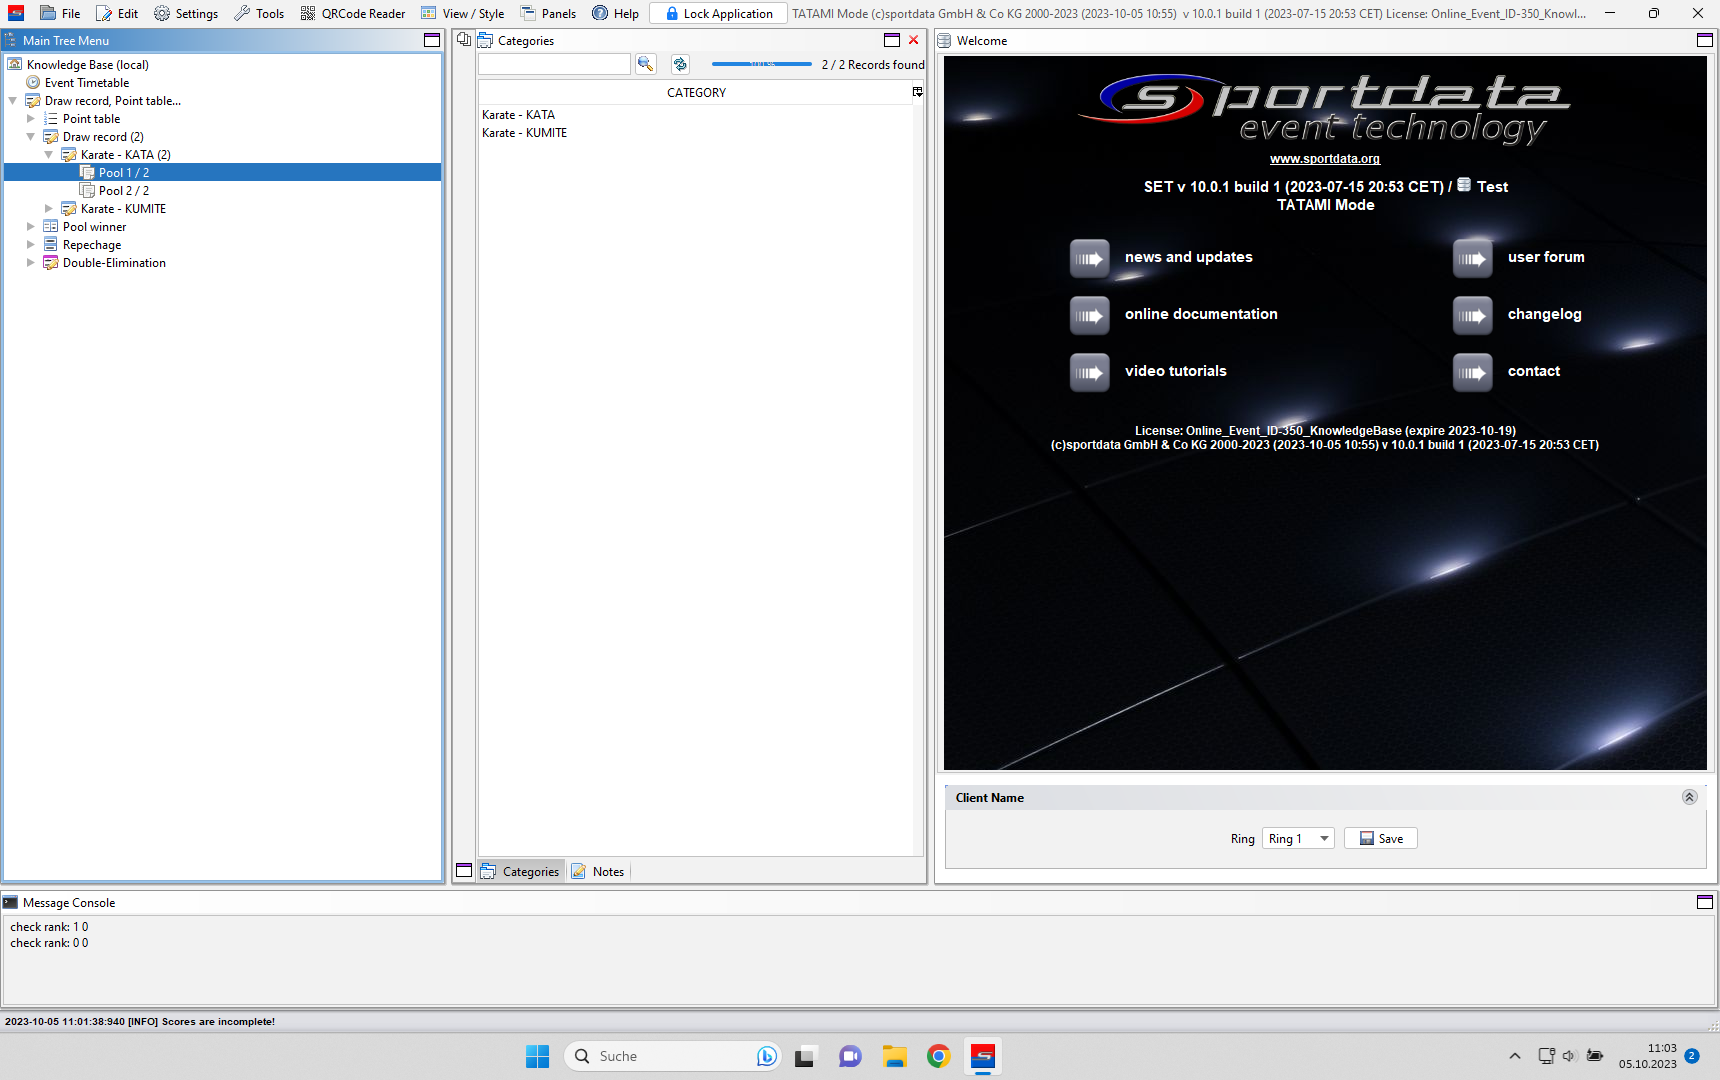Open File Explorer from the taskbar

894,1056
